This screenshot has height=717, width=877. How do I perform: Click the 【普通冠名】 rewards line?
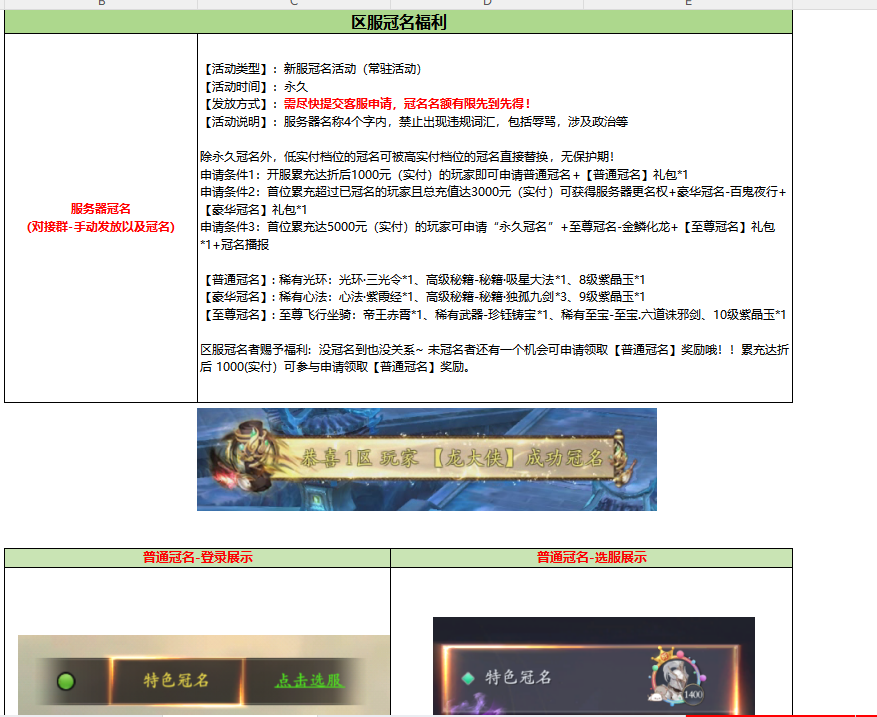(x=423, y=280)
